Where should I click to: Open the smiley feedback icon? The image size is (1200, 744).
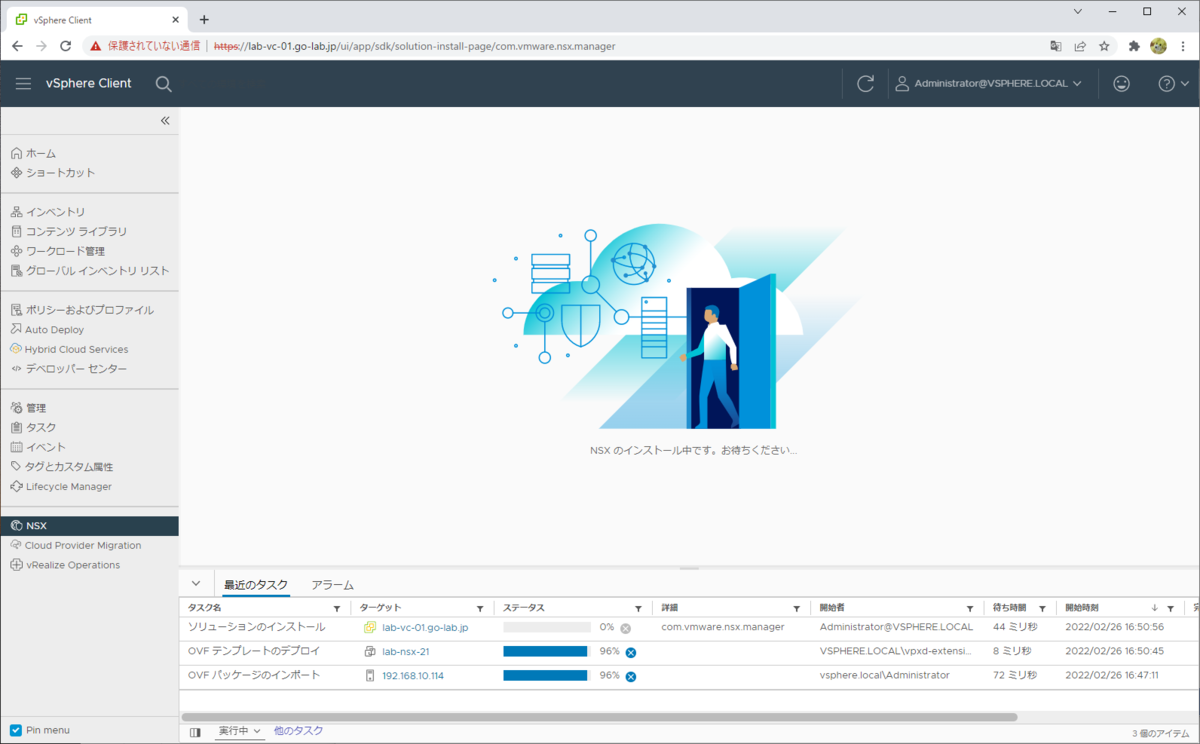tap(1122, 84)
